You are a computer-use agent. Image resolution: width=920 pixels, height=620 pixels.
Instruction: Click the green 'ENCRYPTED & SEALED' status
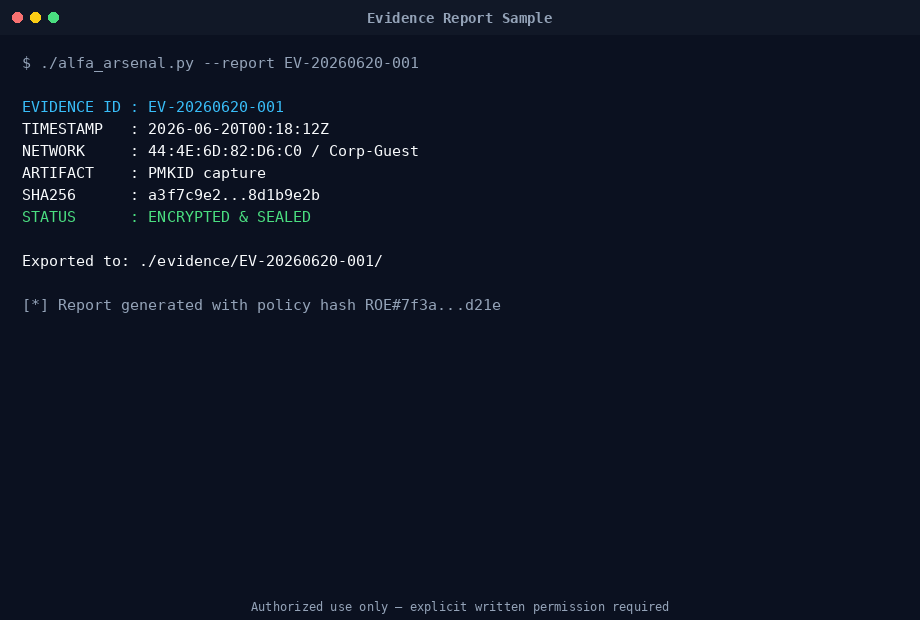coord(229,217)
